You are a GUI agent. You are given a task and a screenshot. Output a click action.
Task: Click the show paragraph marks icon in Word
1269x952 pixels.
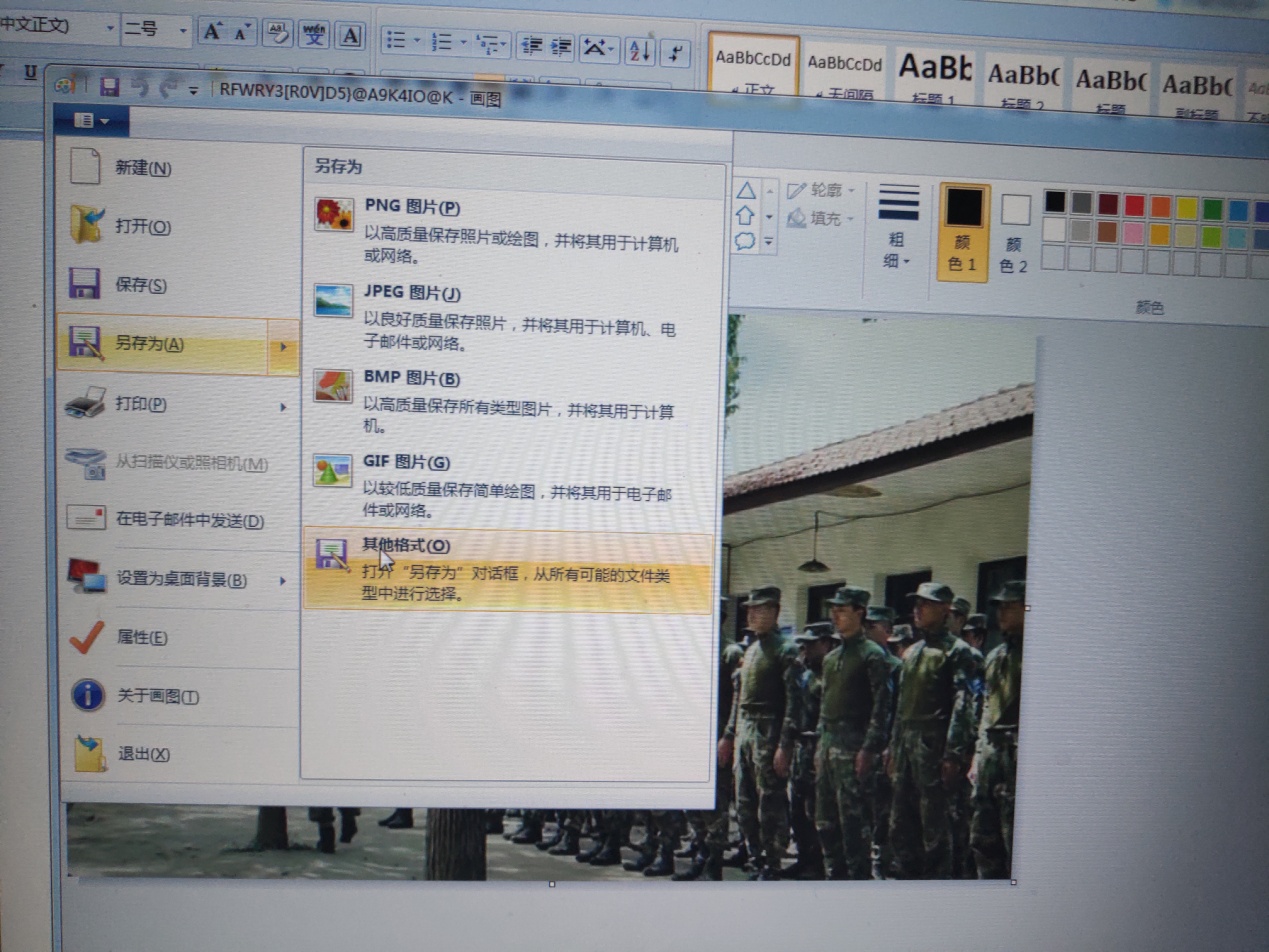point(676,54)
